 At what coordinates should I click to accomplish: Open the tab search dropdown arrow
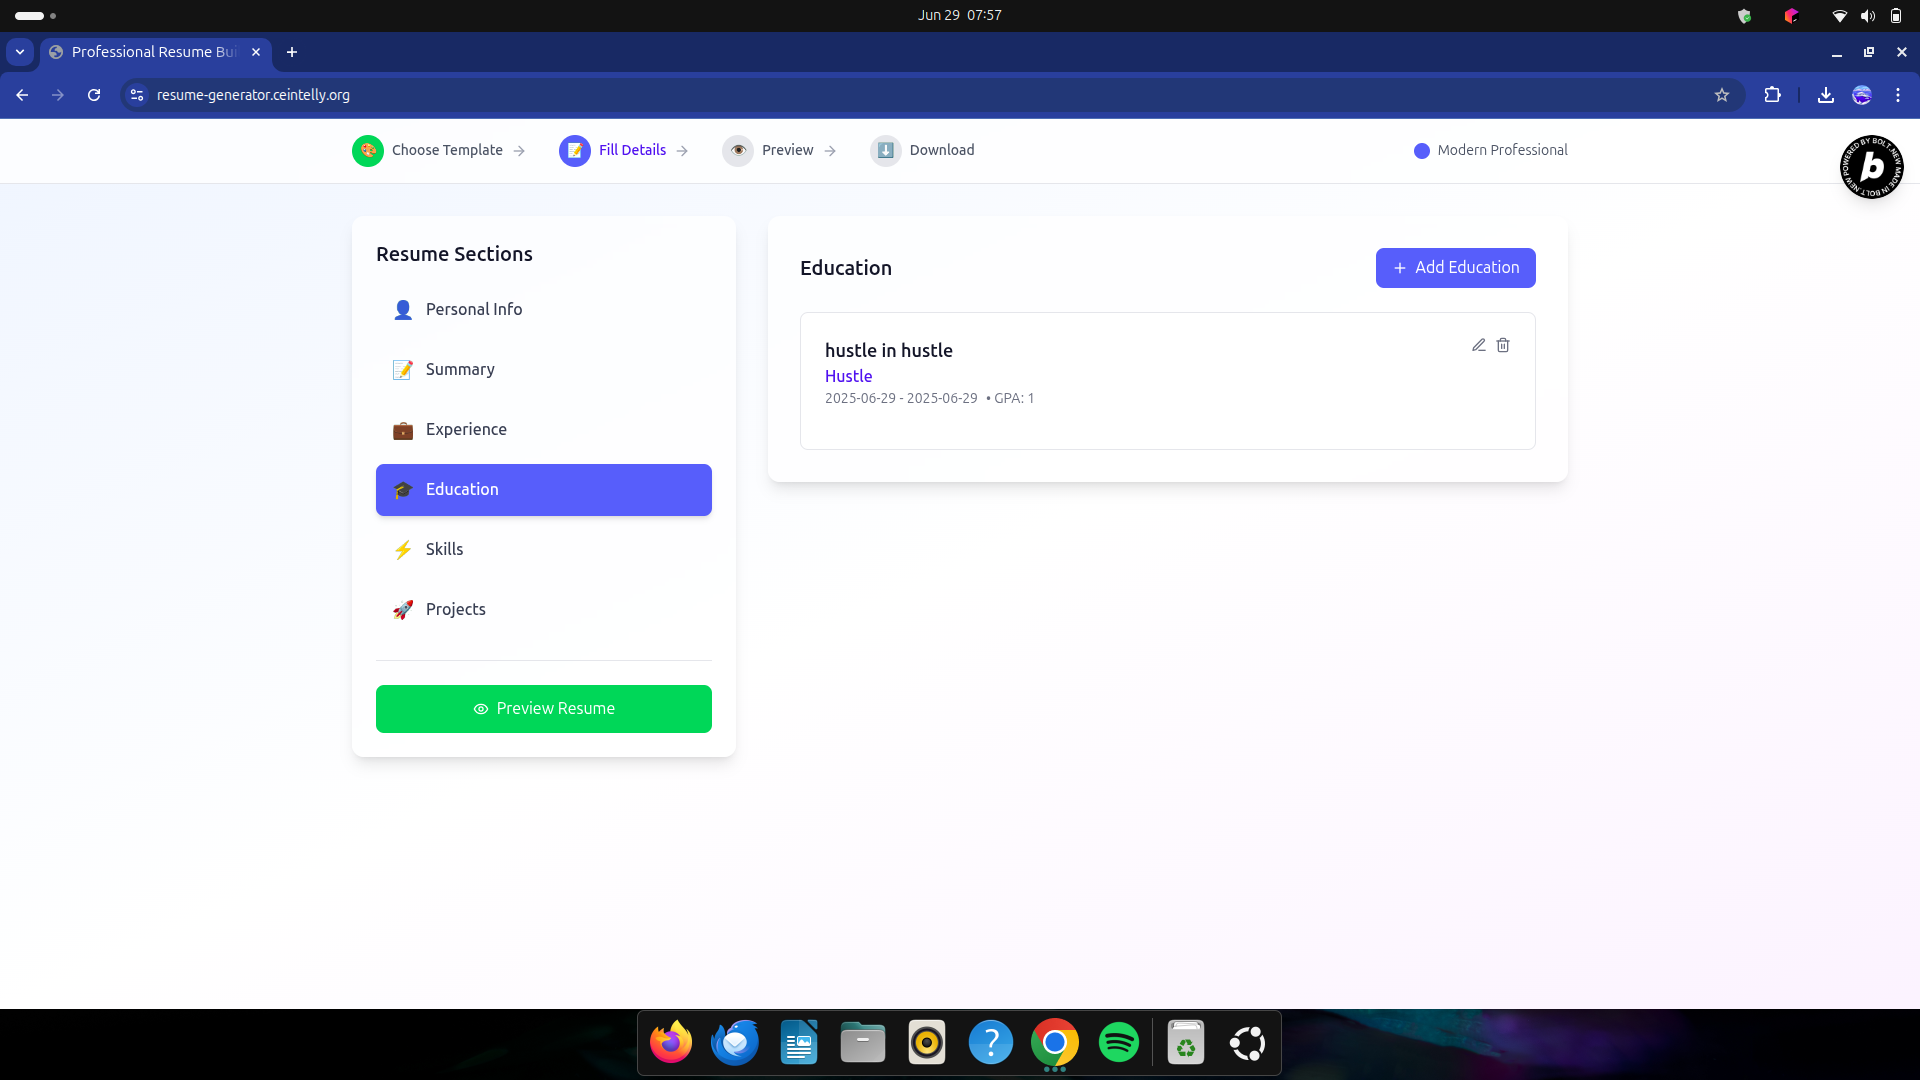click(x=20, y=52)
